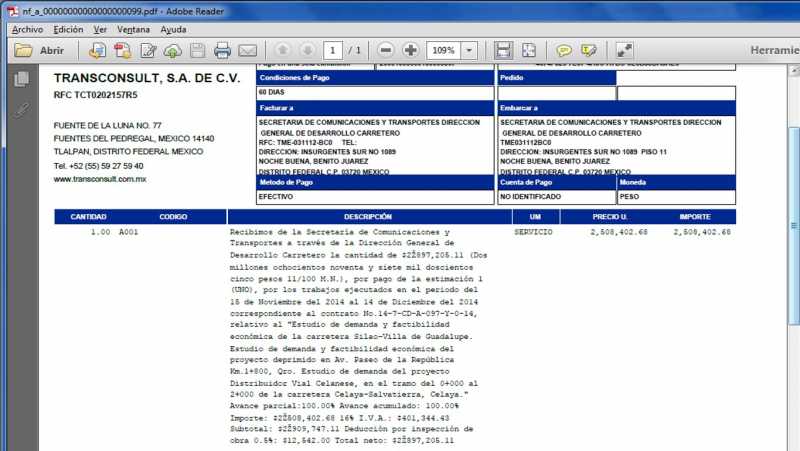Switch to read mode icon
Image resolution: width=800 pixels, height=451 pixels.
624,50
